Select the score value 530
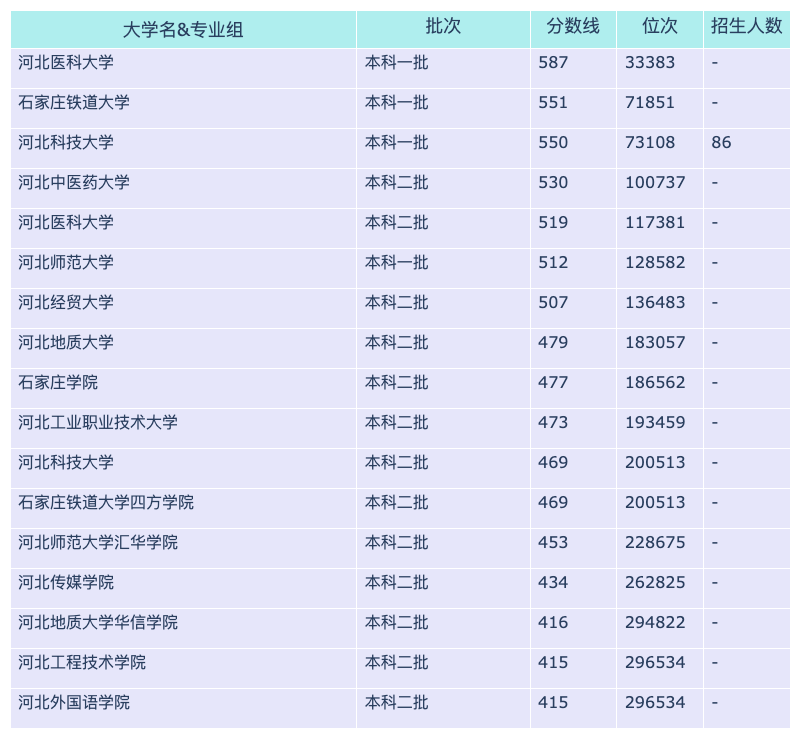Viewport: 800px width, 740px height. 553,183
